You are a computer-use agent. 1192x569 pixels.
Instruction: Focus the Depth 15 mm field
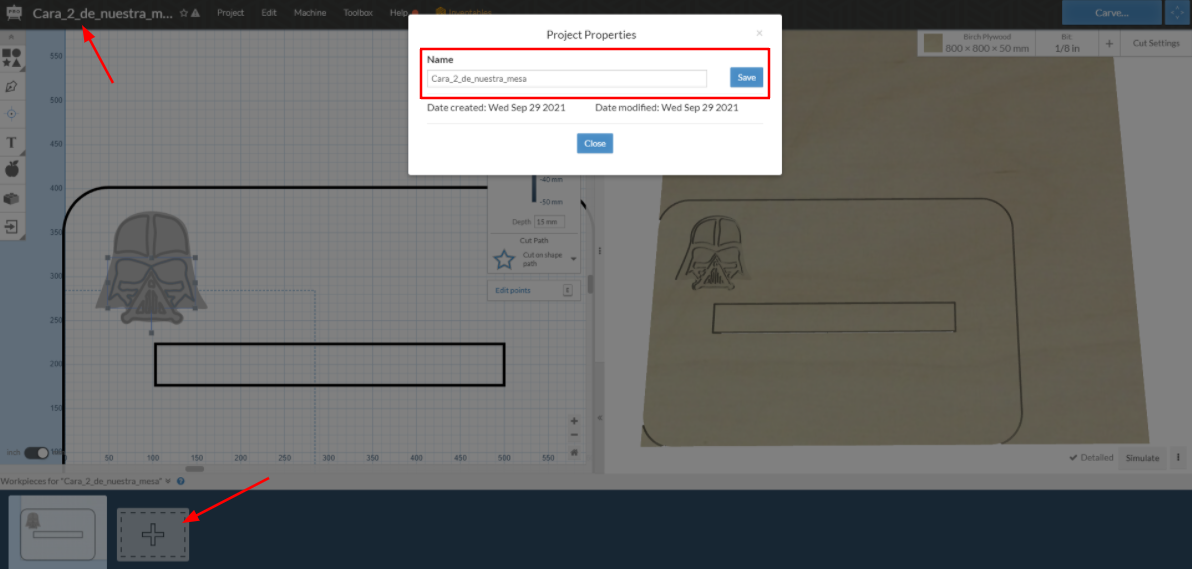(550, 222)
